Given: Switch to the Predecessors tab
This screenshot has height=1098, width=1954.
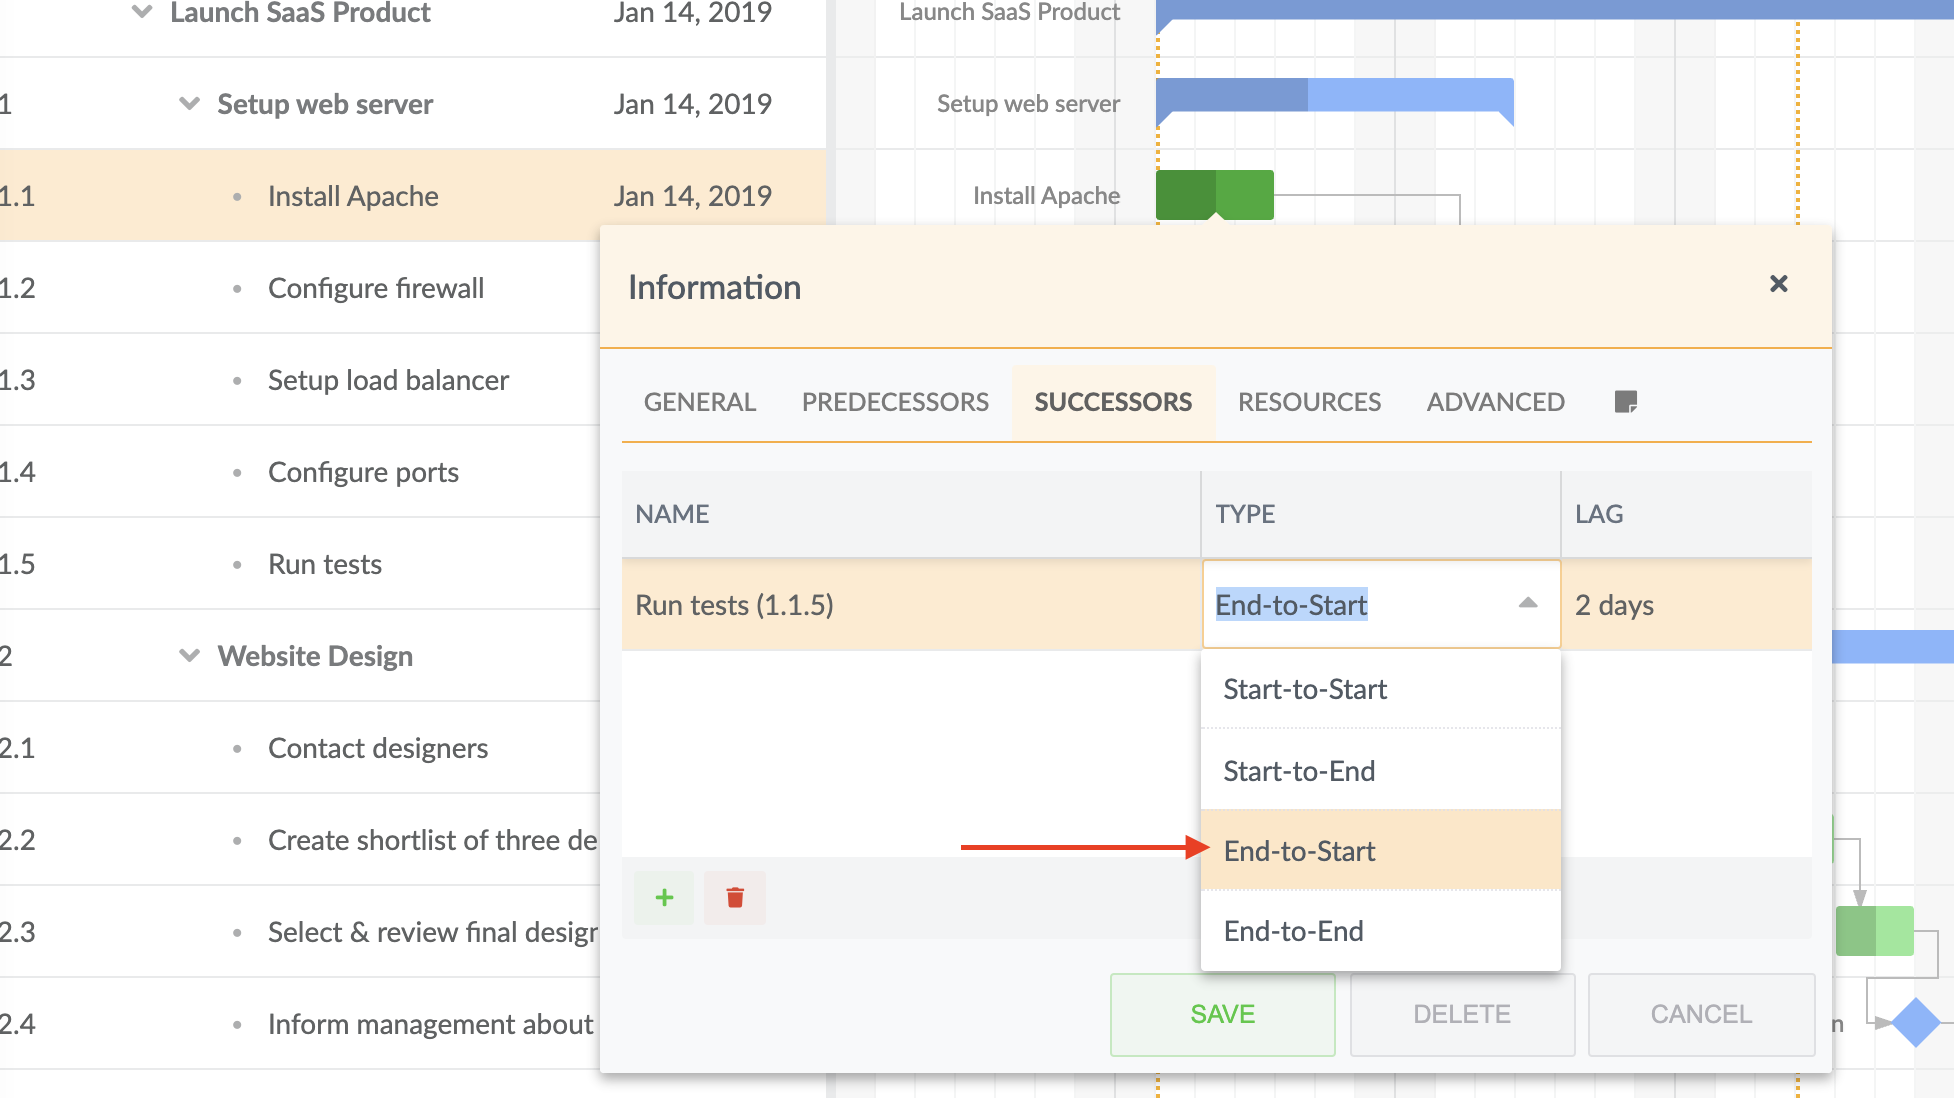Looking at the screenshot, I should 895,402.
